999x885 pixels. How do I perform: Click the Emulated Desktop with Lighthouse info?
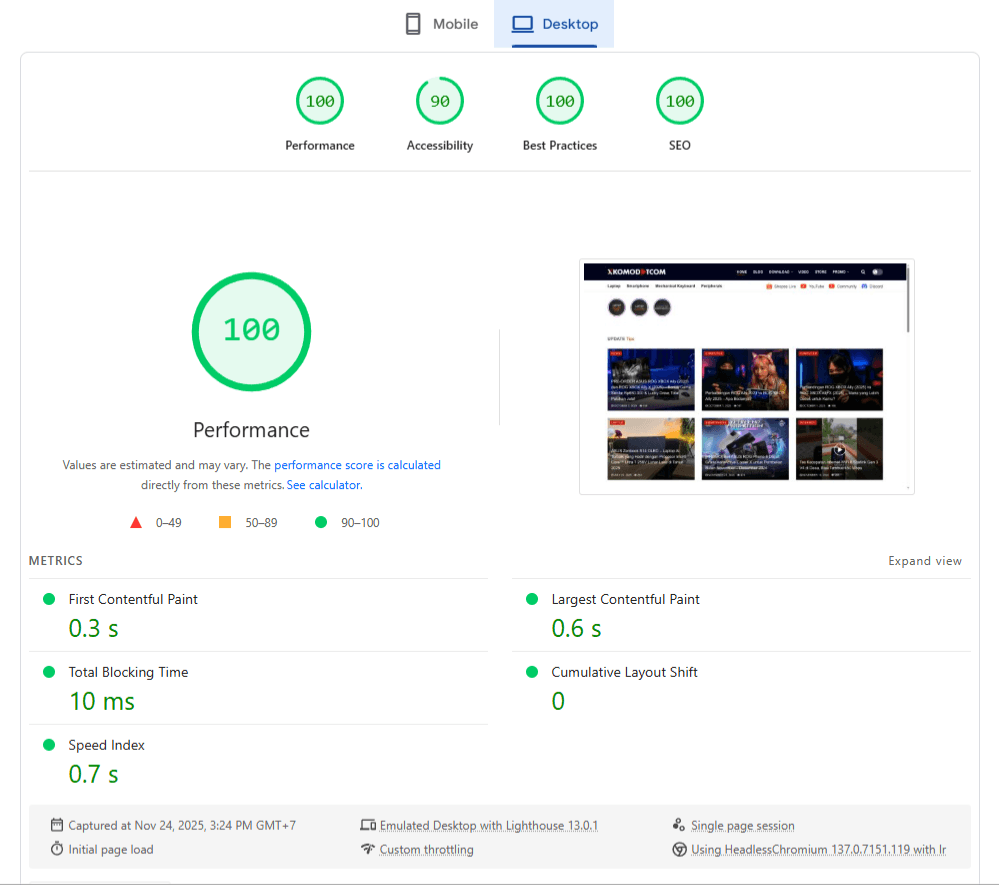point(488,826)
